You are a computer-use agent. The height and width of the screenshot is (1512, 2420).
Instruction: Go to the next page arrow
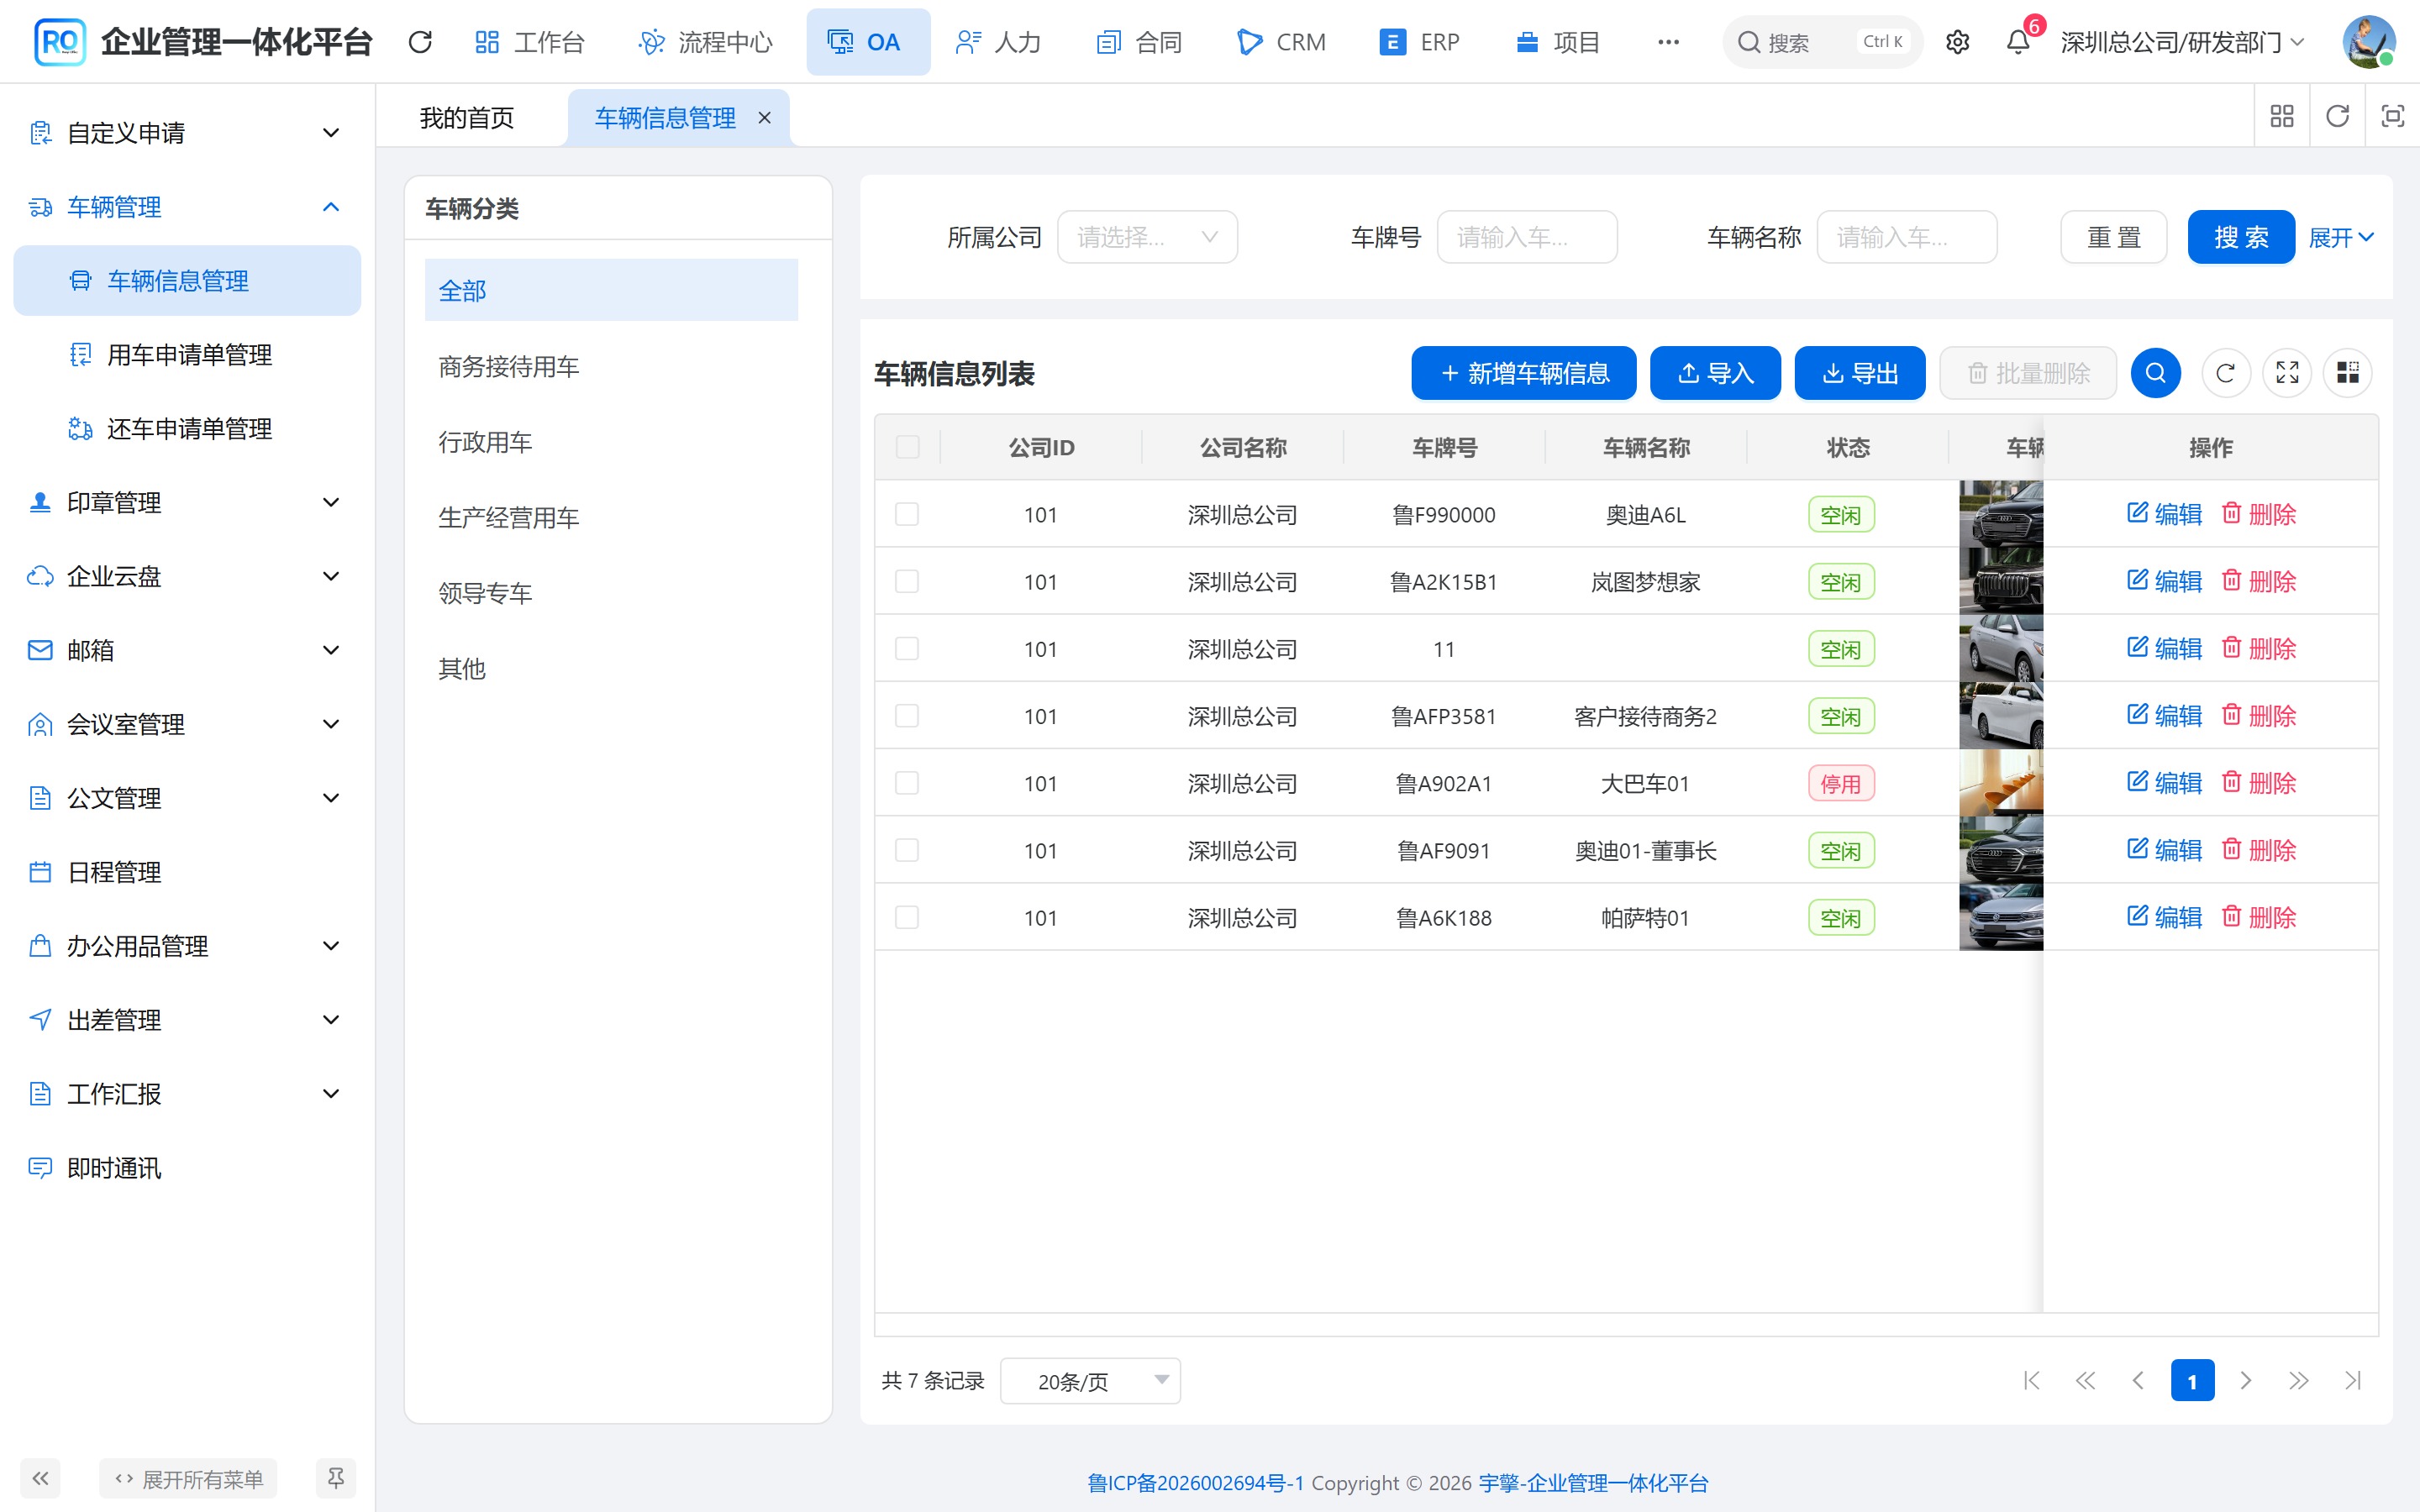tap(2246, 1381)
